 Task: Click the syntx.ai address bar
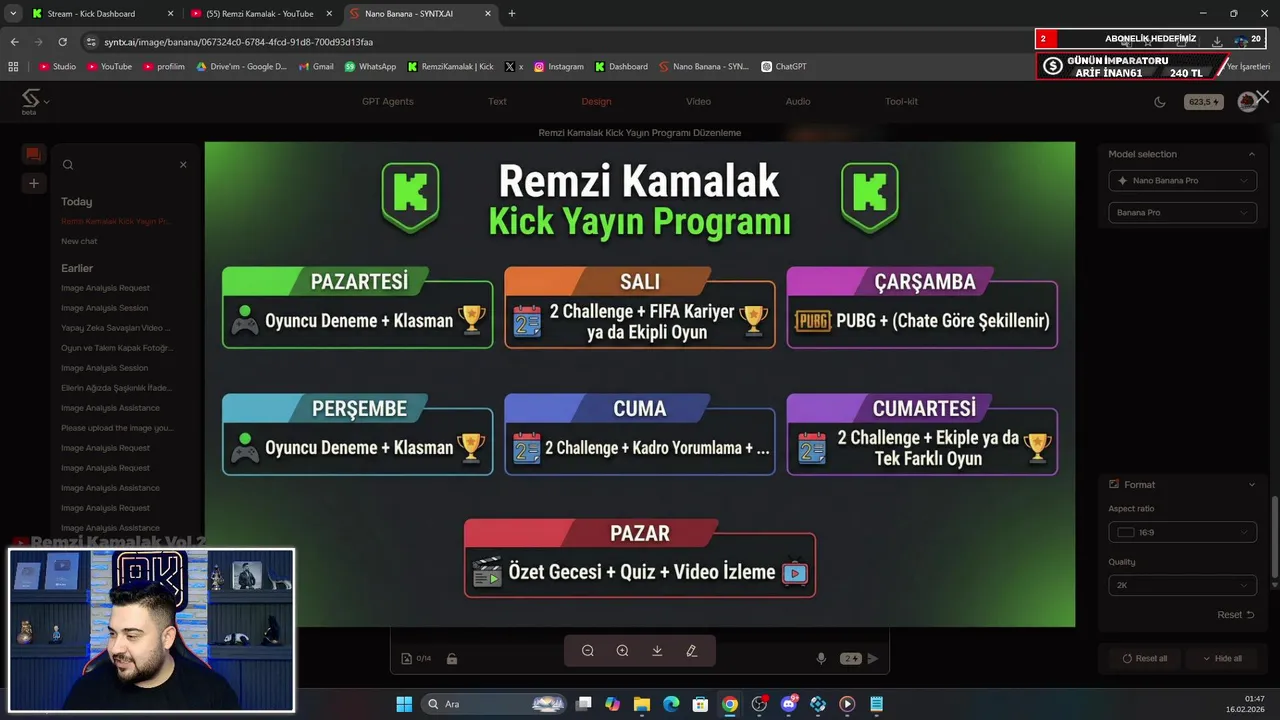click(560, 42)
